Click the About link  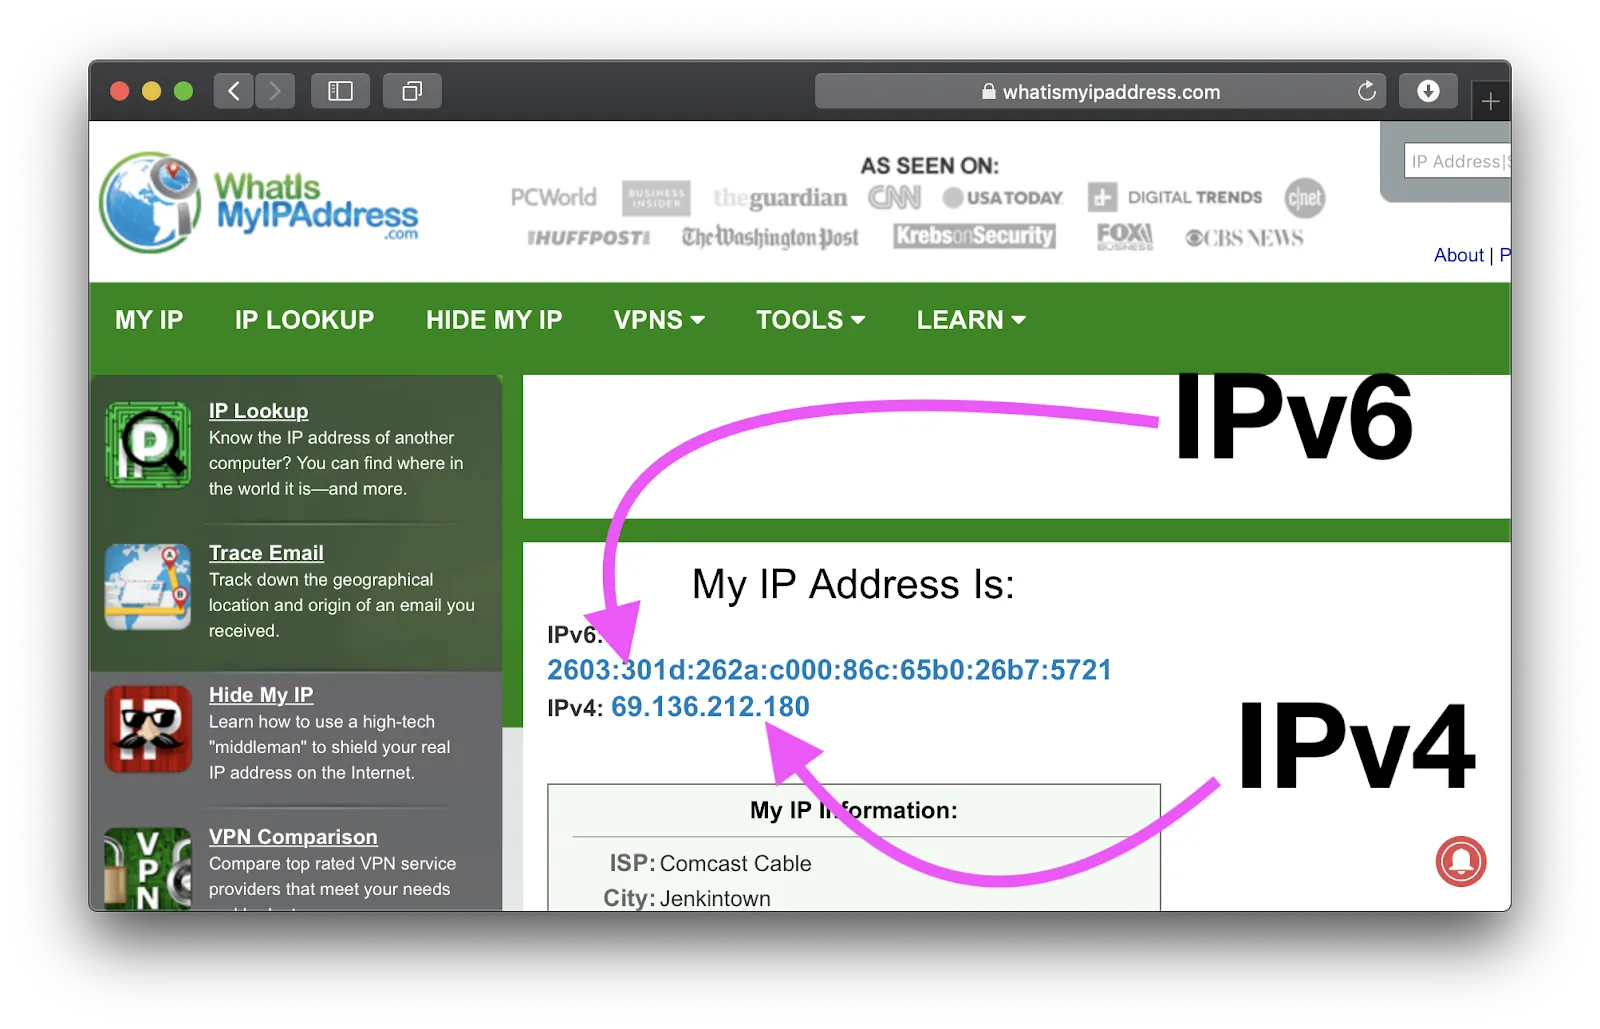click(x=1458, y=255)
